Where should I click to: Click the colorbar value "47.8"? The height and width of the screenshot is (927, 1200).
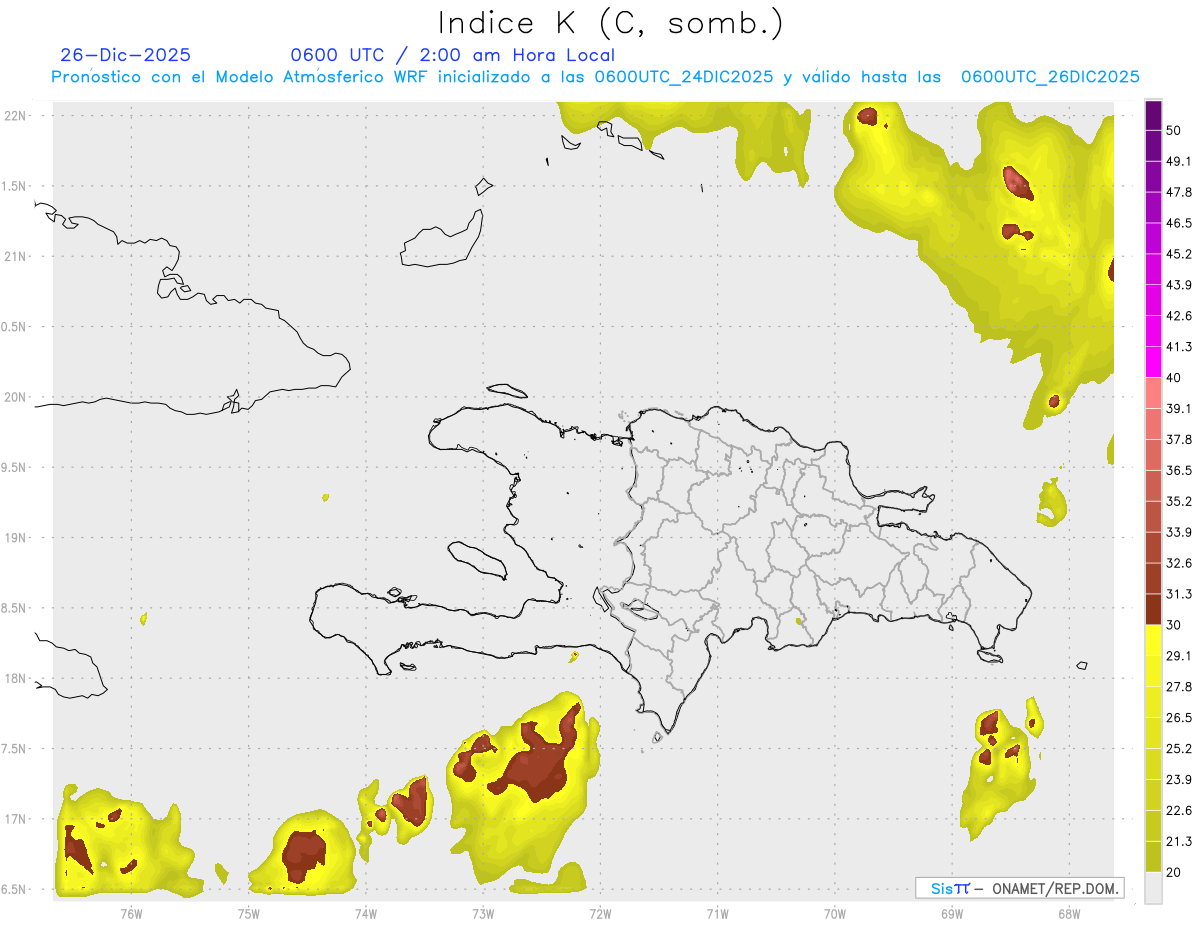tap(1179, 193)
